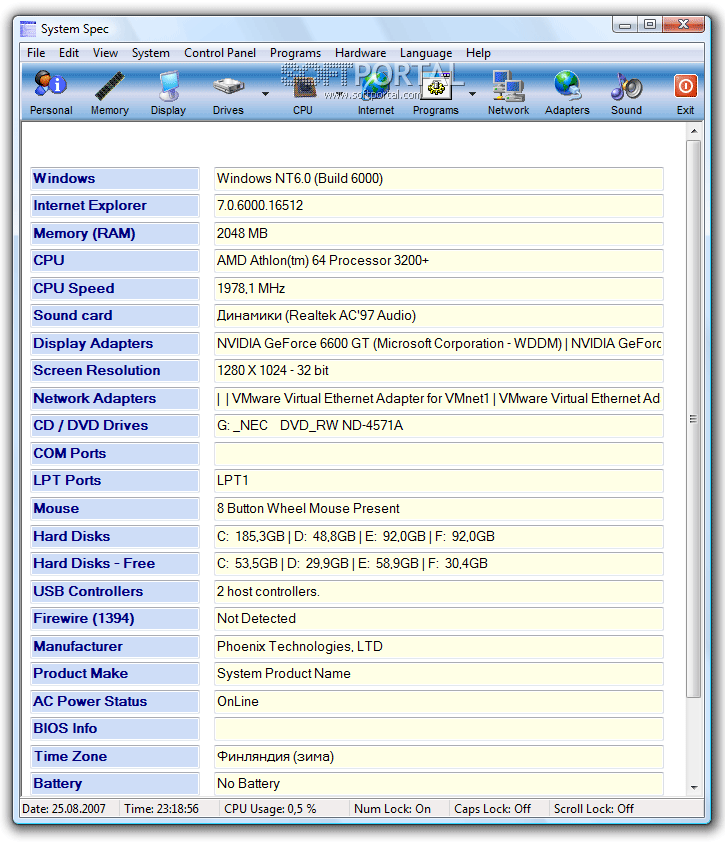Image resolution: width=725 pixels, height=842 pixels.
Task: Open the View menu
Action: [105, 53]
